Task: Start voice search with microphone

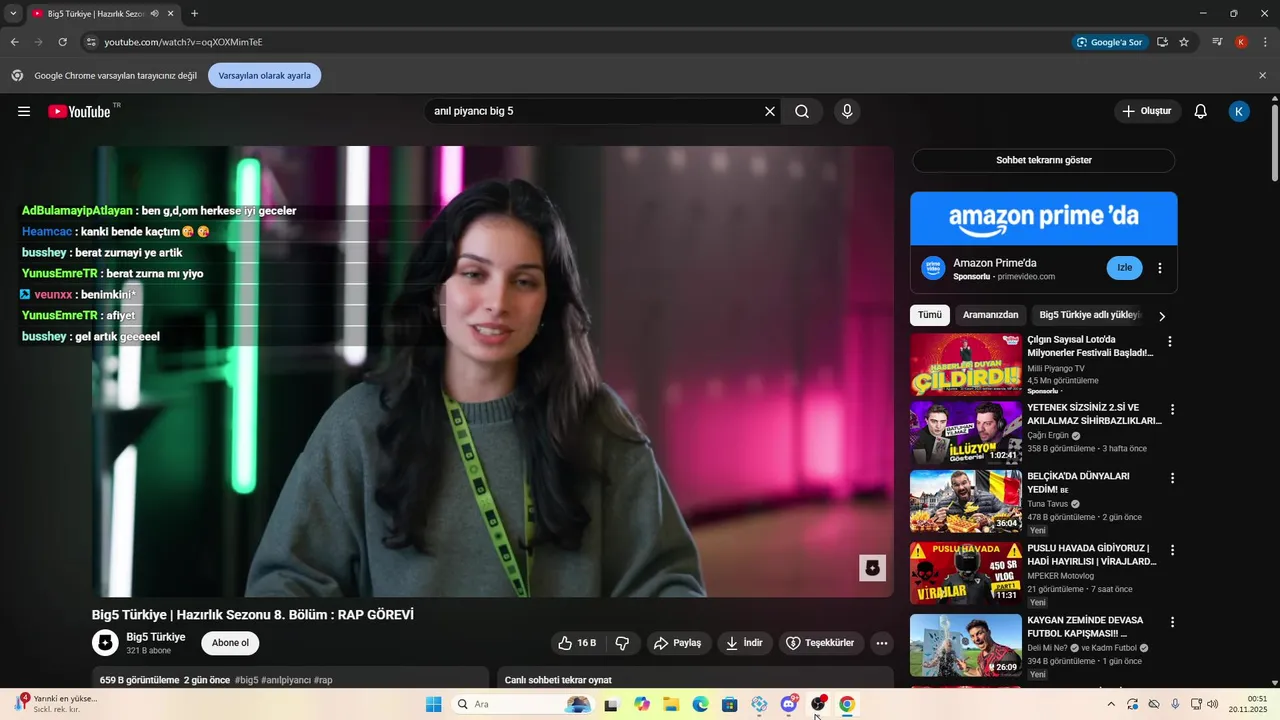Action: [847, 111]
